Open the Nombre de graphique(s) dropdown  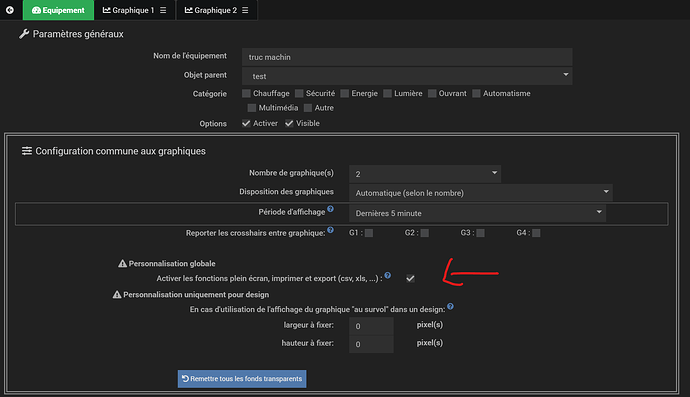pos(425,174)
